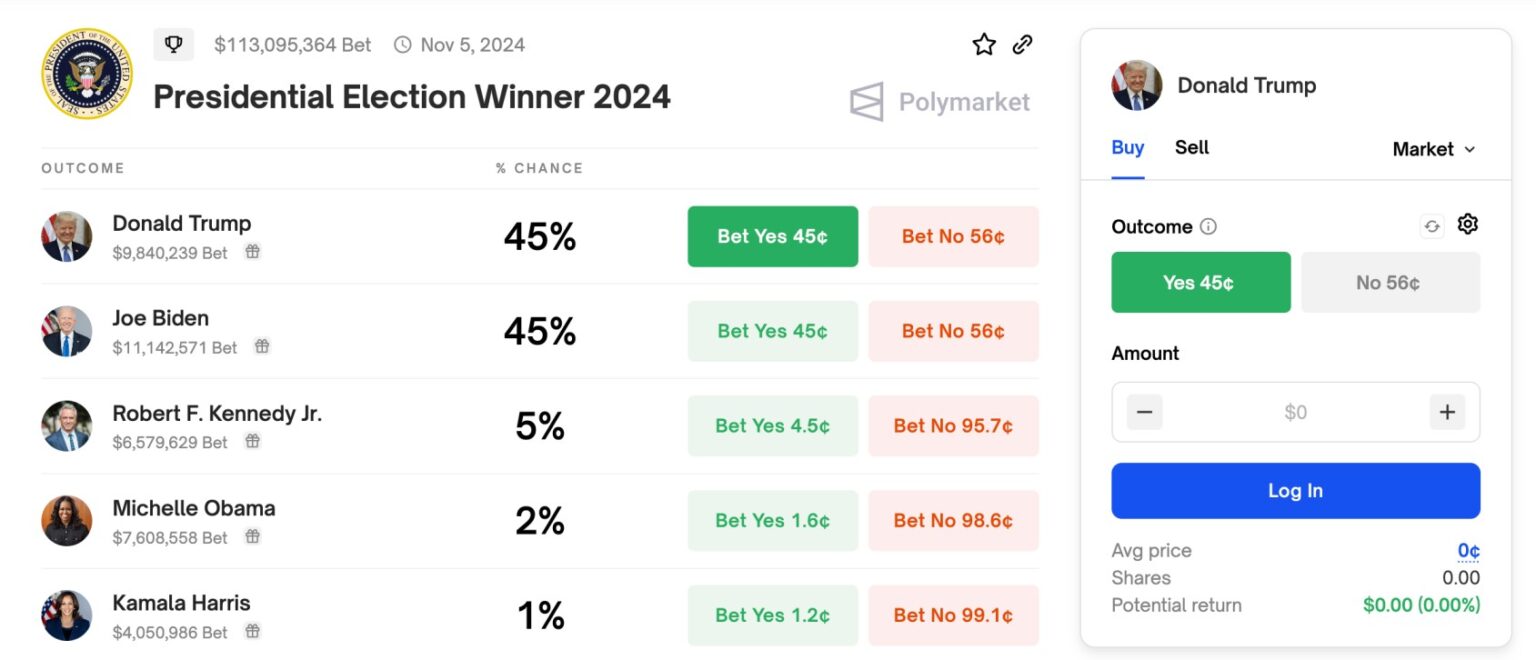Favorite the market with the star

click(x=983, y=44)
